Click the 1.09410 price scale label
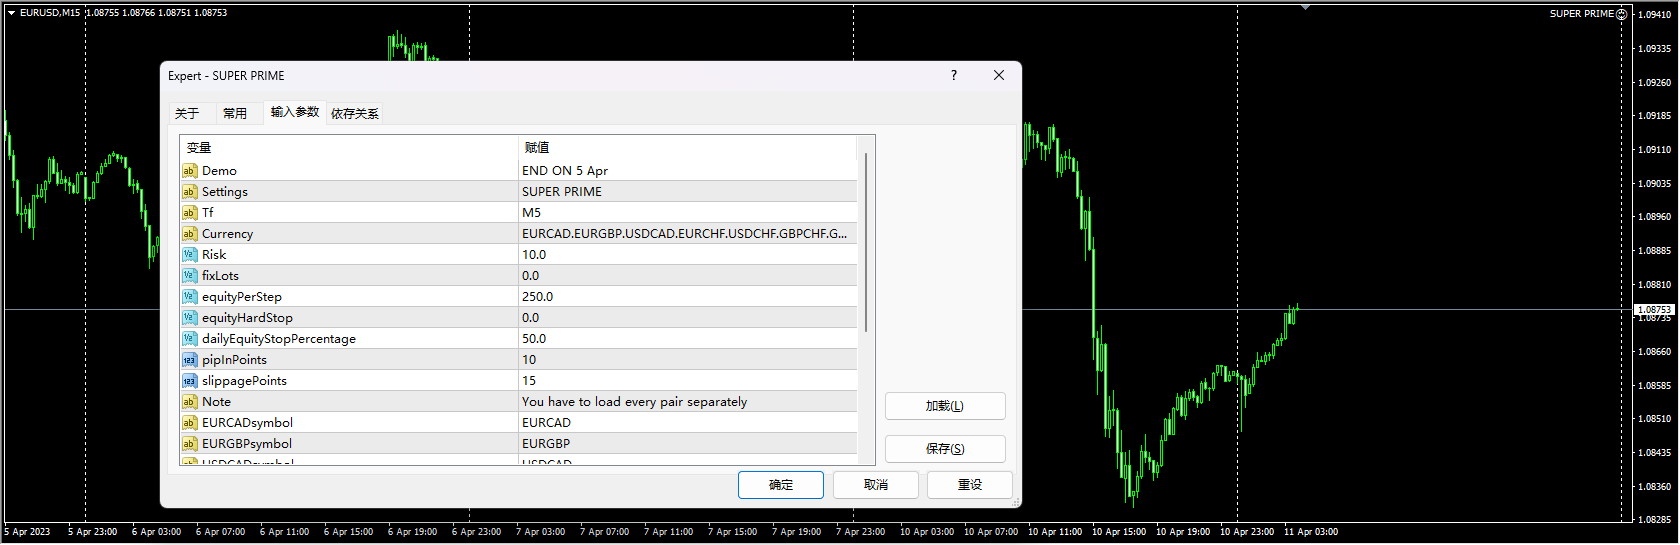The height and width of the screenshot is (545, 1680). coord(1656,15)
